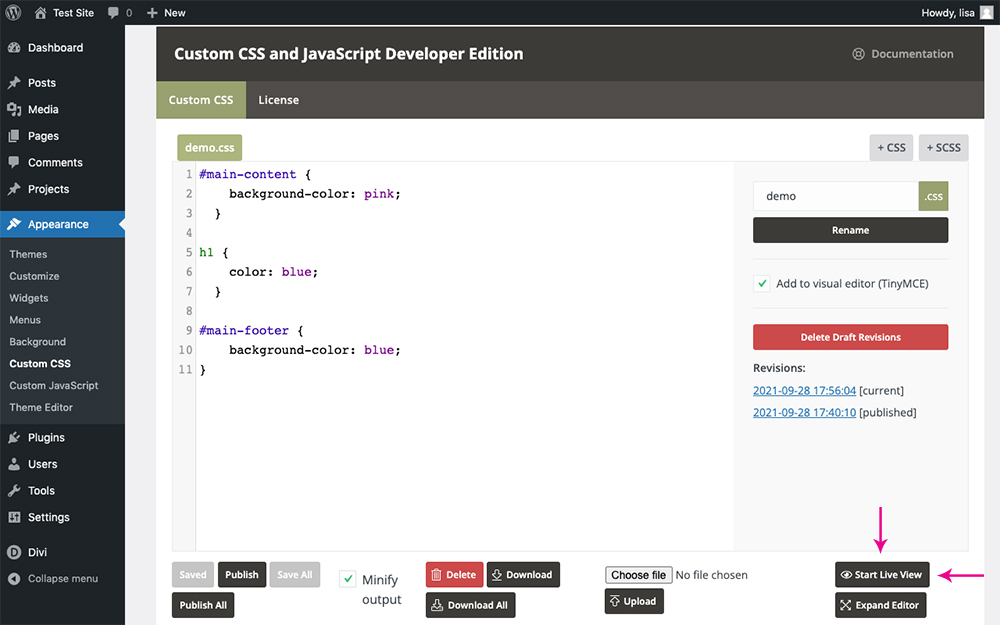Image resolution: width=1000 pixels, height=625 pixels.
Task: Switch to the License tab
Action: (278, 100)
